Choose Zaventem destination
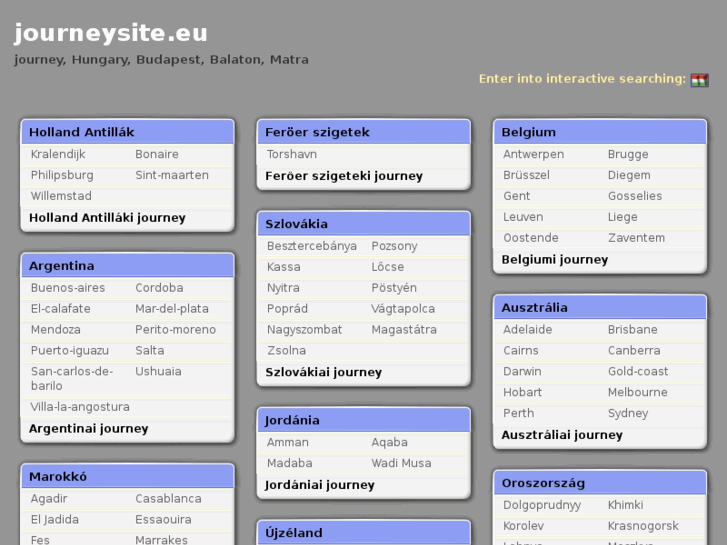 coord(637,237)
